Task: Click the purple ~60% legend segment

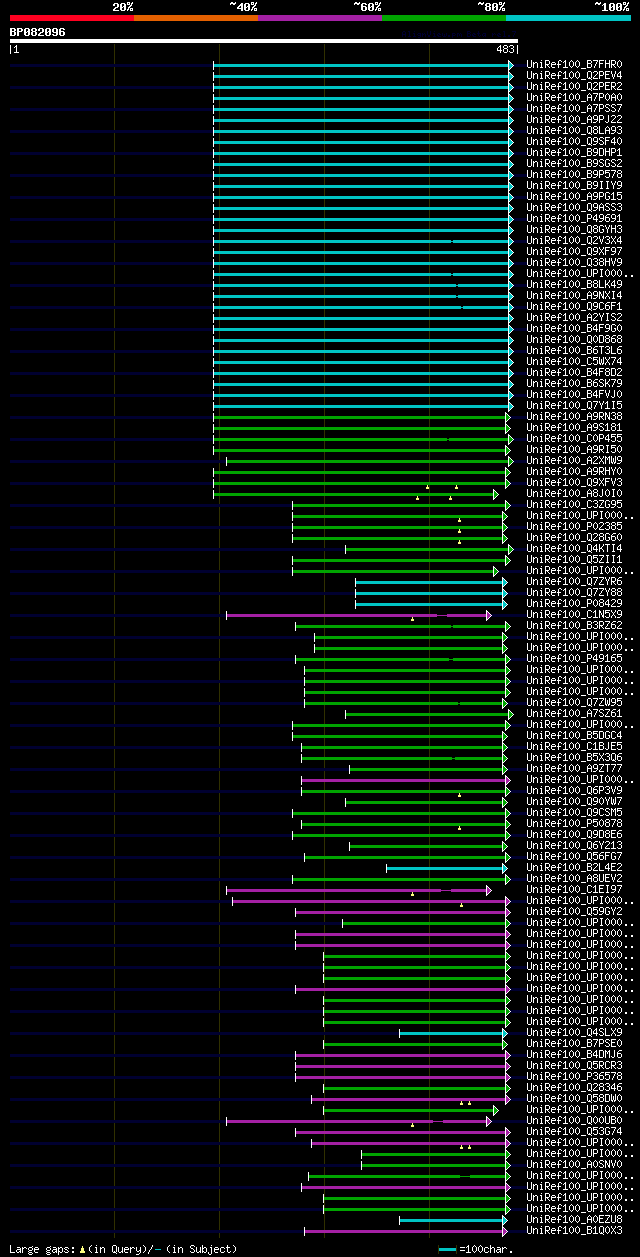Action: [319, 18]
